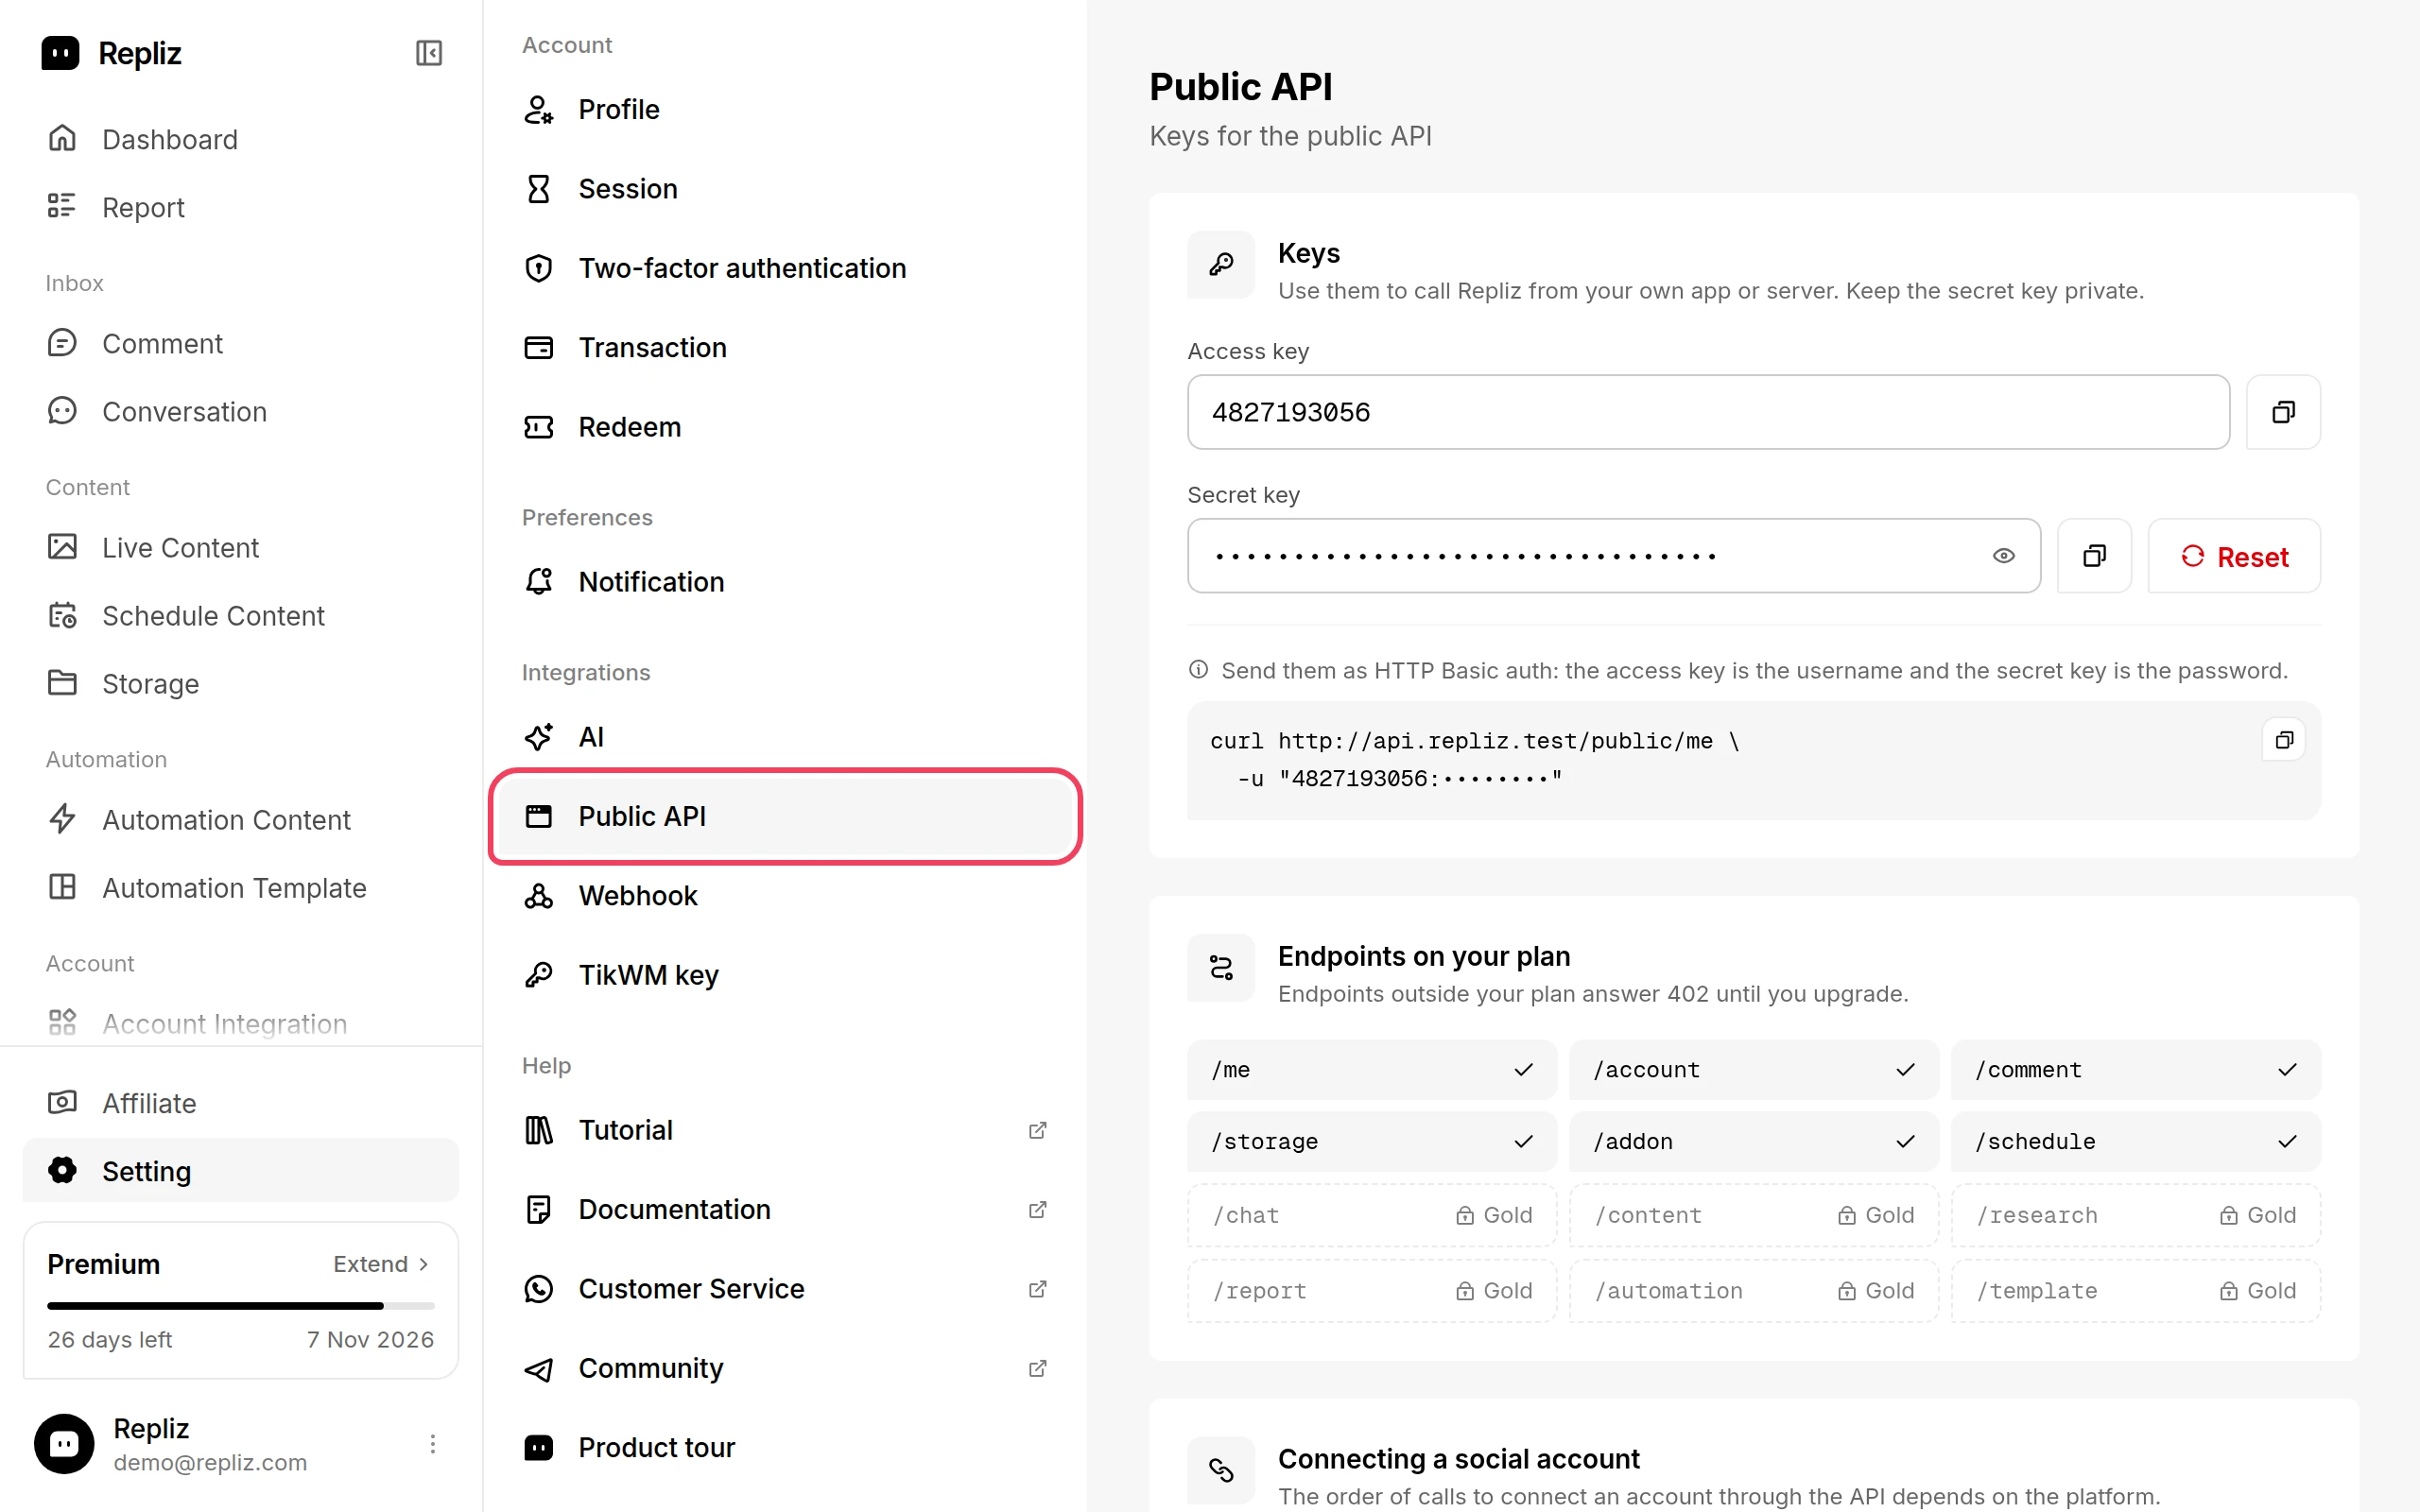Collapse the sidebar with the panel icon

(429, 53)
